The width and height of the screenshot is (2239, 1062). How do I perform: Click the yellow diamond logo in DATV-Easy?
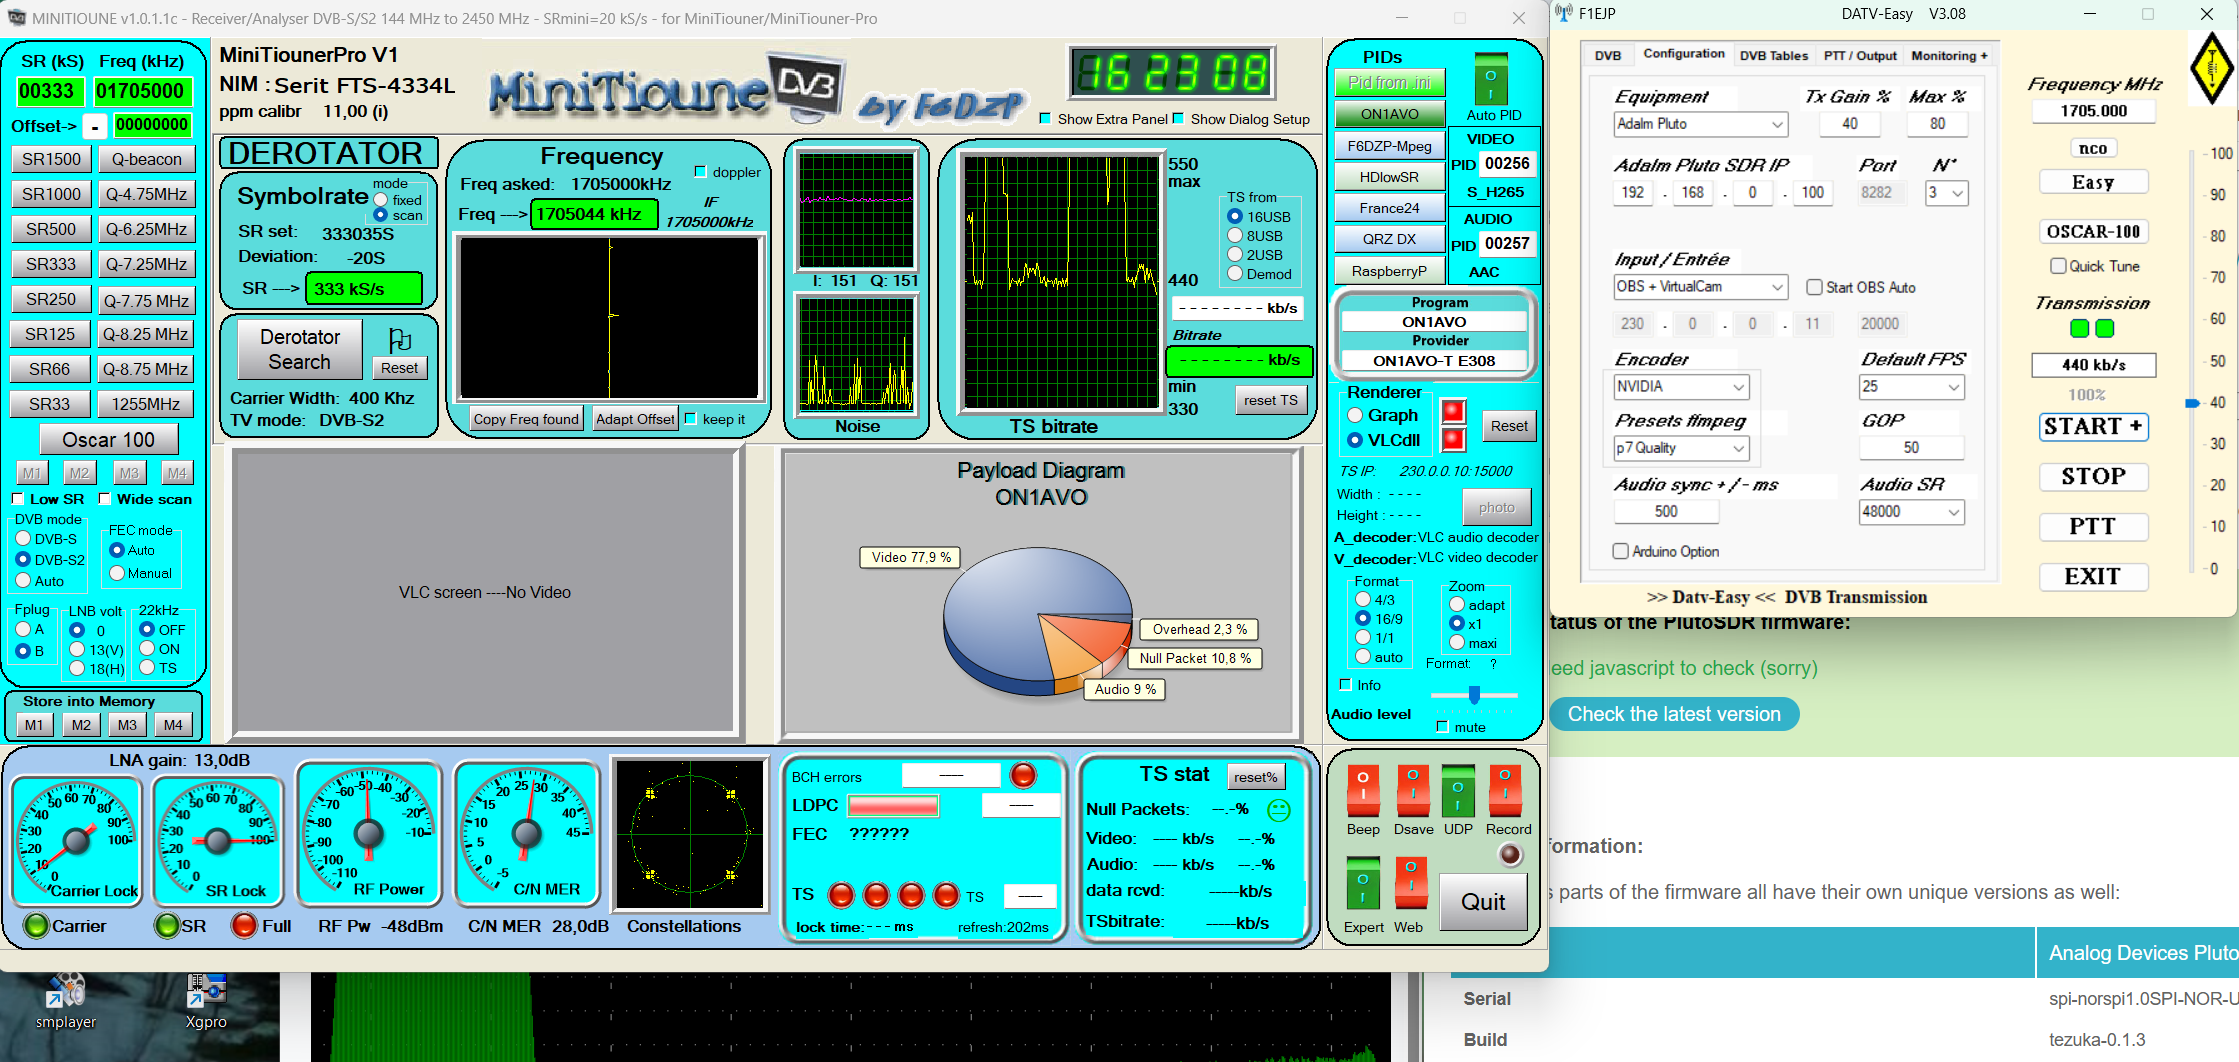coord(2211,68)
